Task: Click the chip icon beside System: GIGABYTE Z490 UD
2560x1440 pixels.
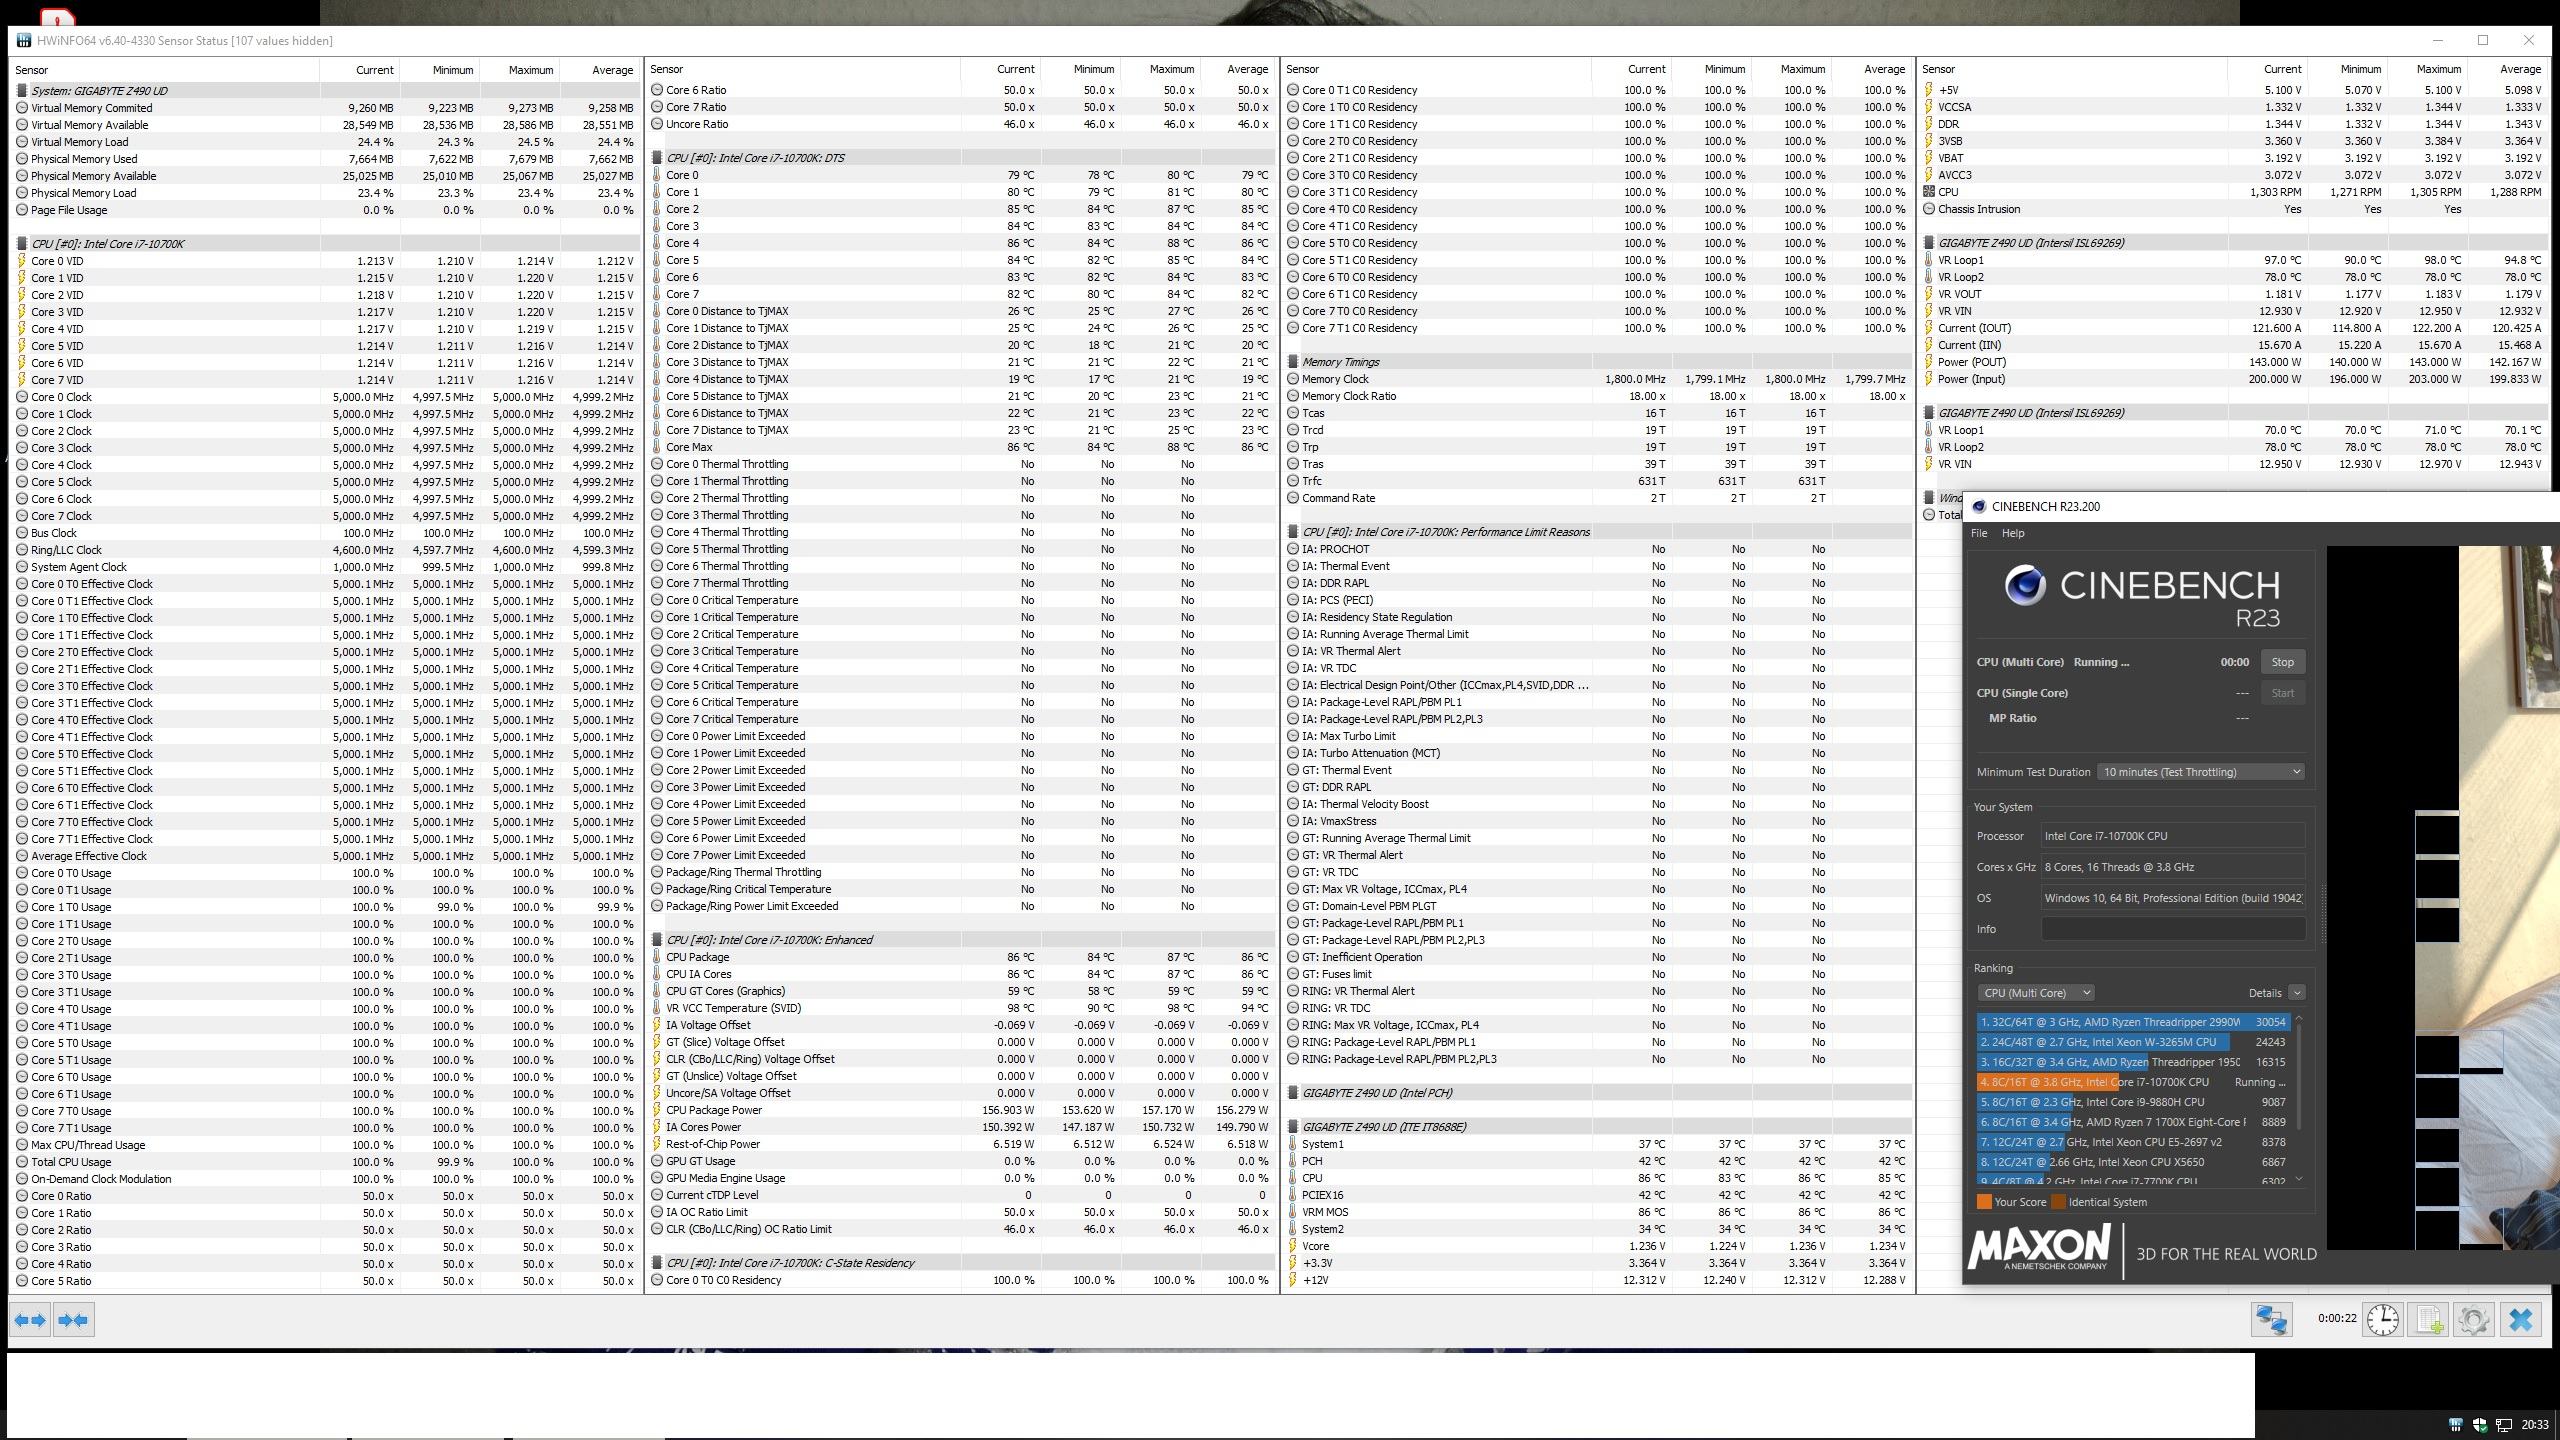Action: [22, 91]
